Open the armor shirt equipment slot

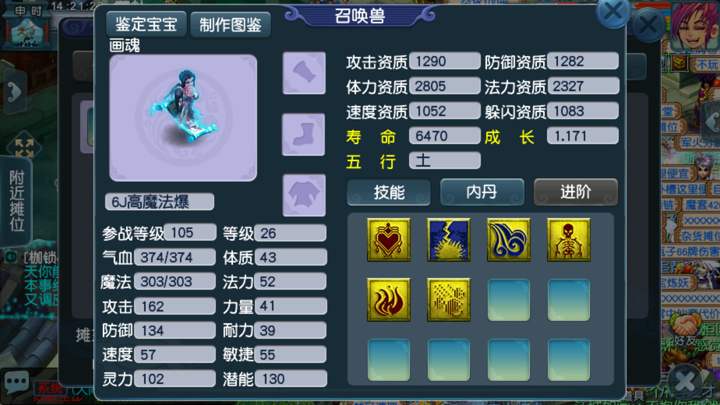(304, 195)
